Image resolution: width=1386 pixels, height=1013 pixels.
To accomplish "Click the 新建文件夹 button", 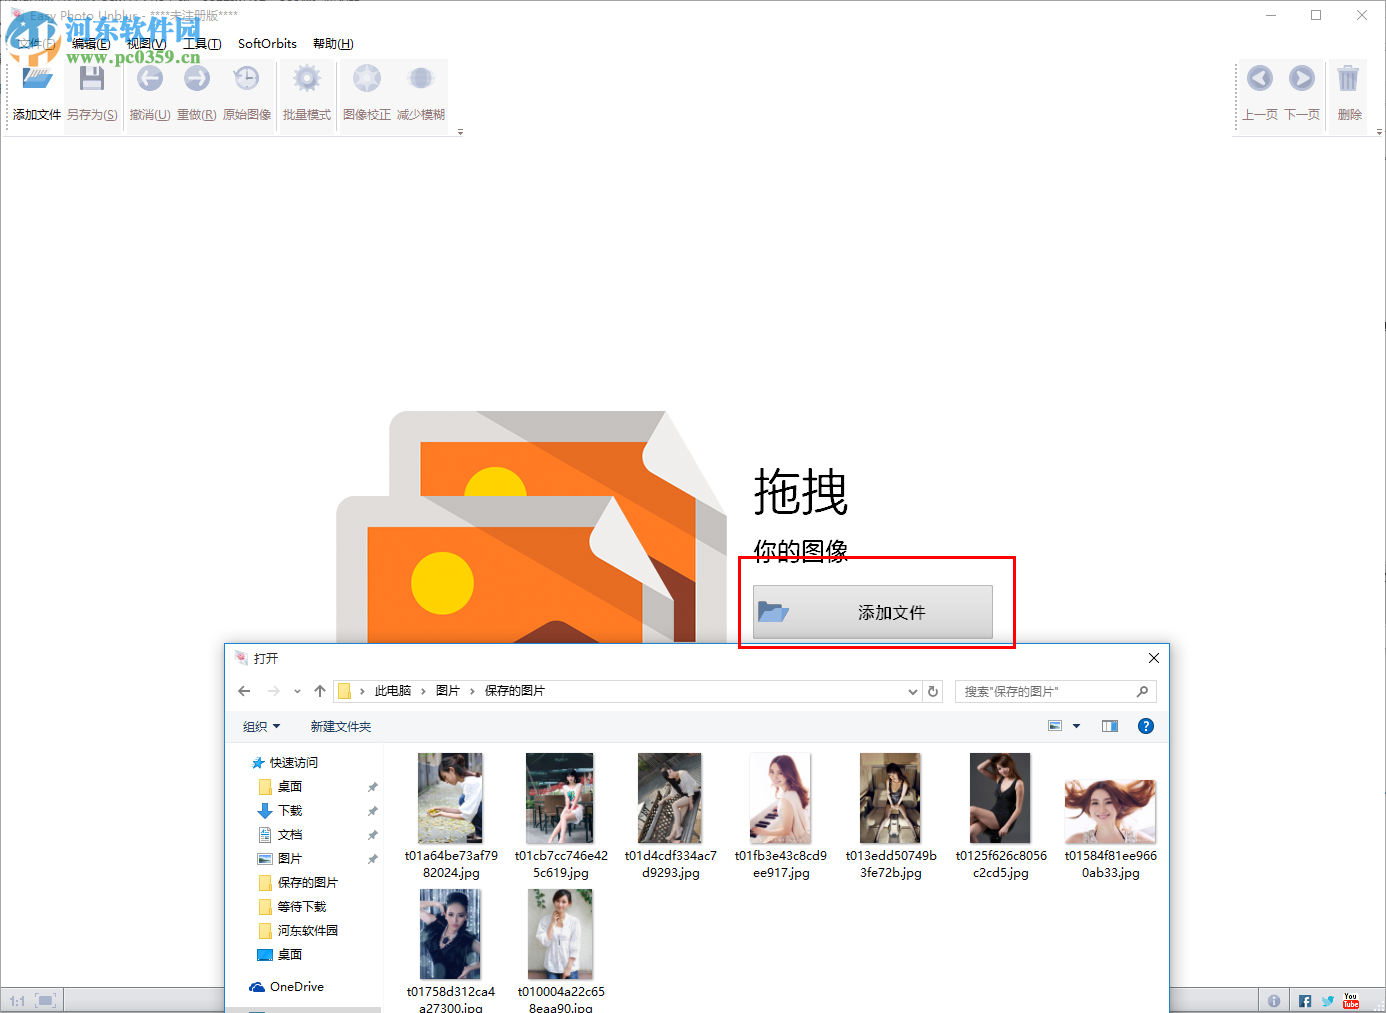I will coord(340,726).
